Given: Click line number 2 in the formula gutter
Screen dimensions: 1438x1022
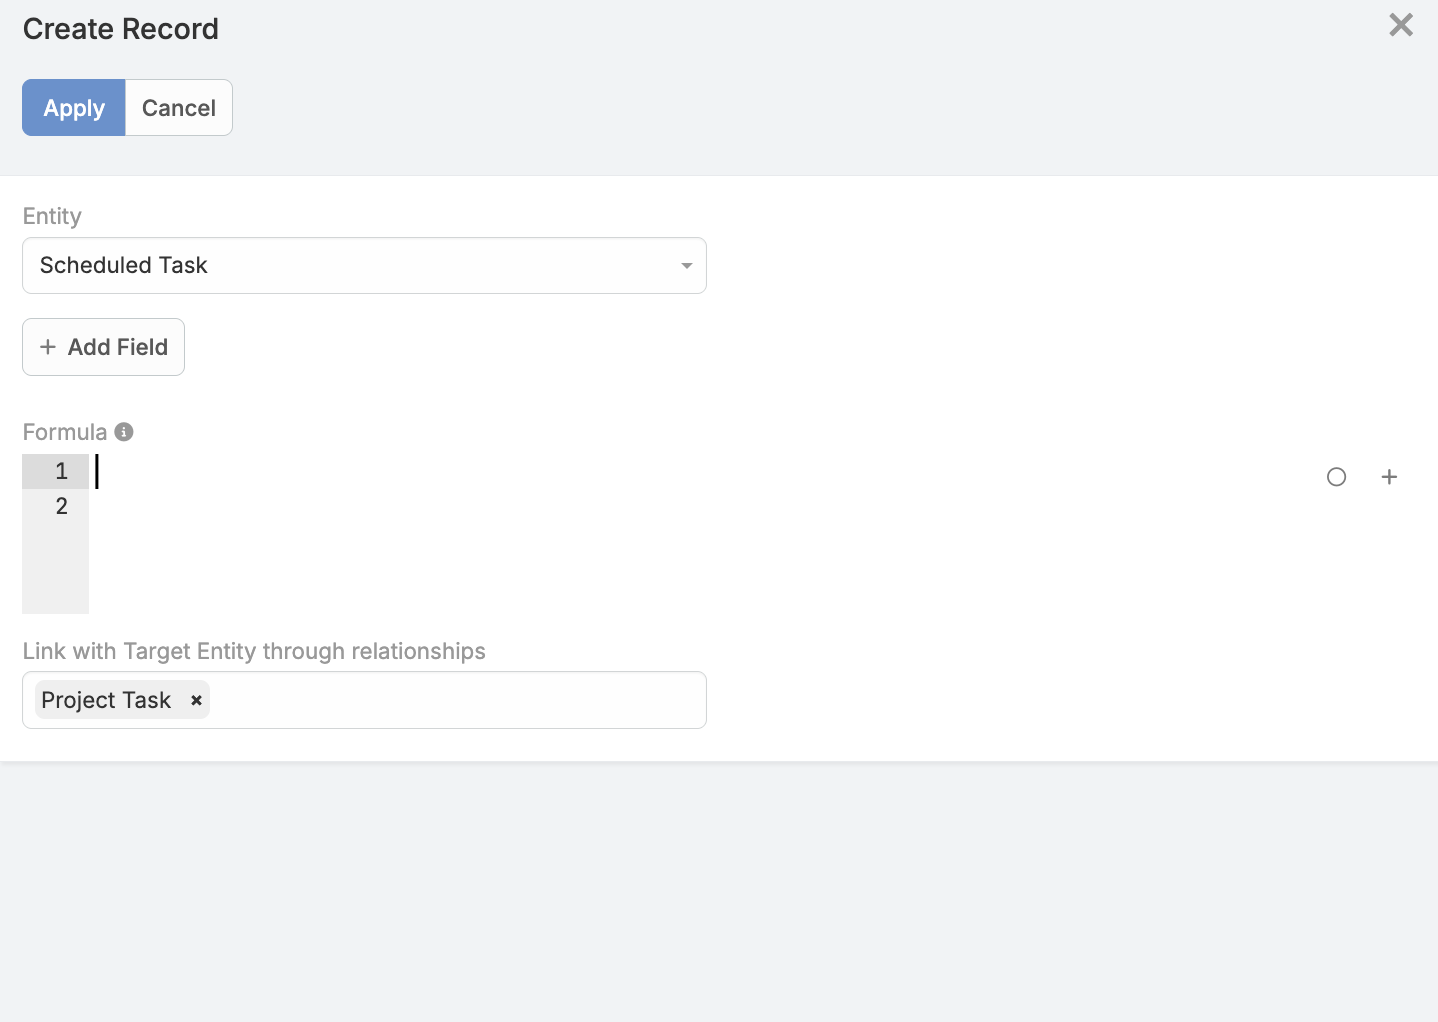Looking at the screenshot, I should [62, 506].
